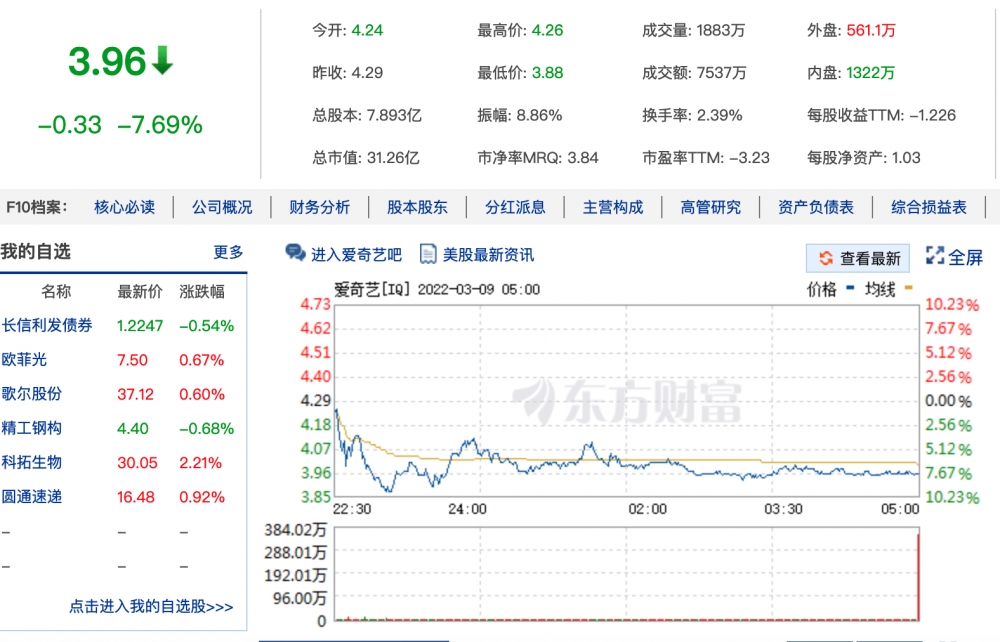Click the green down arrow next to 3.96

163,61
